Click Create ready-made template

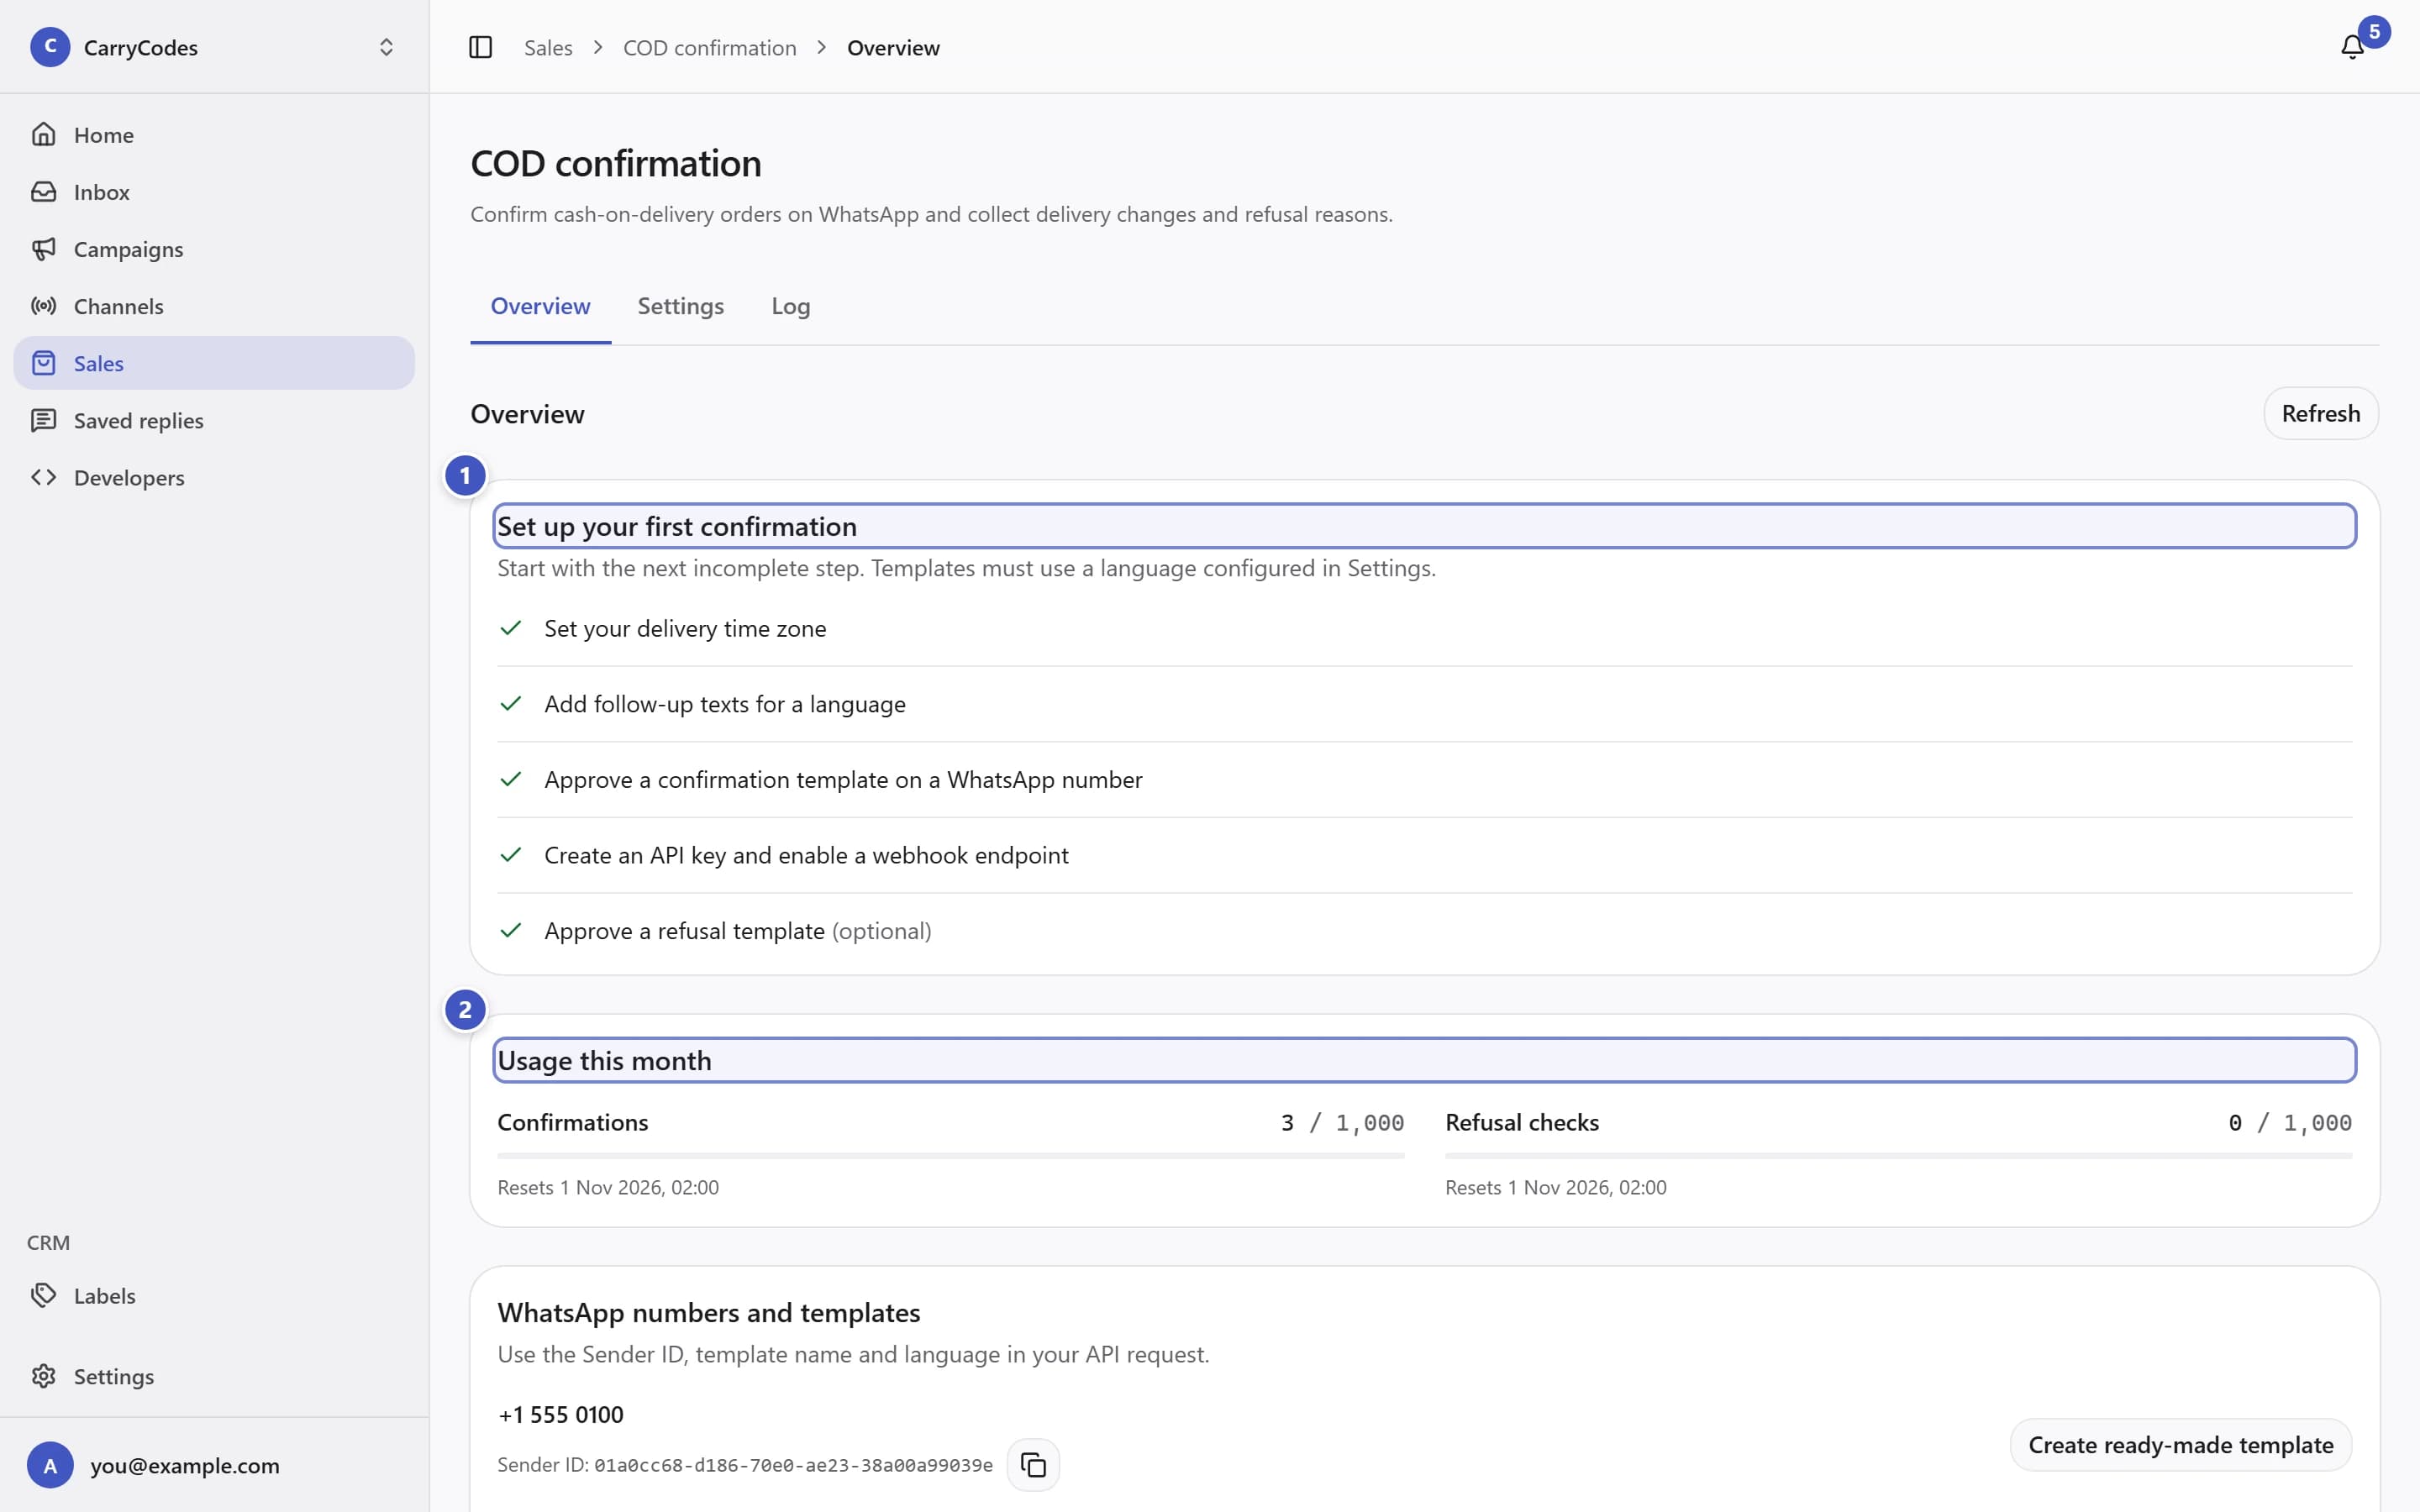2180,1444
